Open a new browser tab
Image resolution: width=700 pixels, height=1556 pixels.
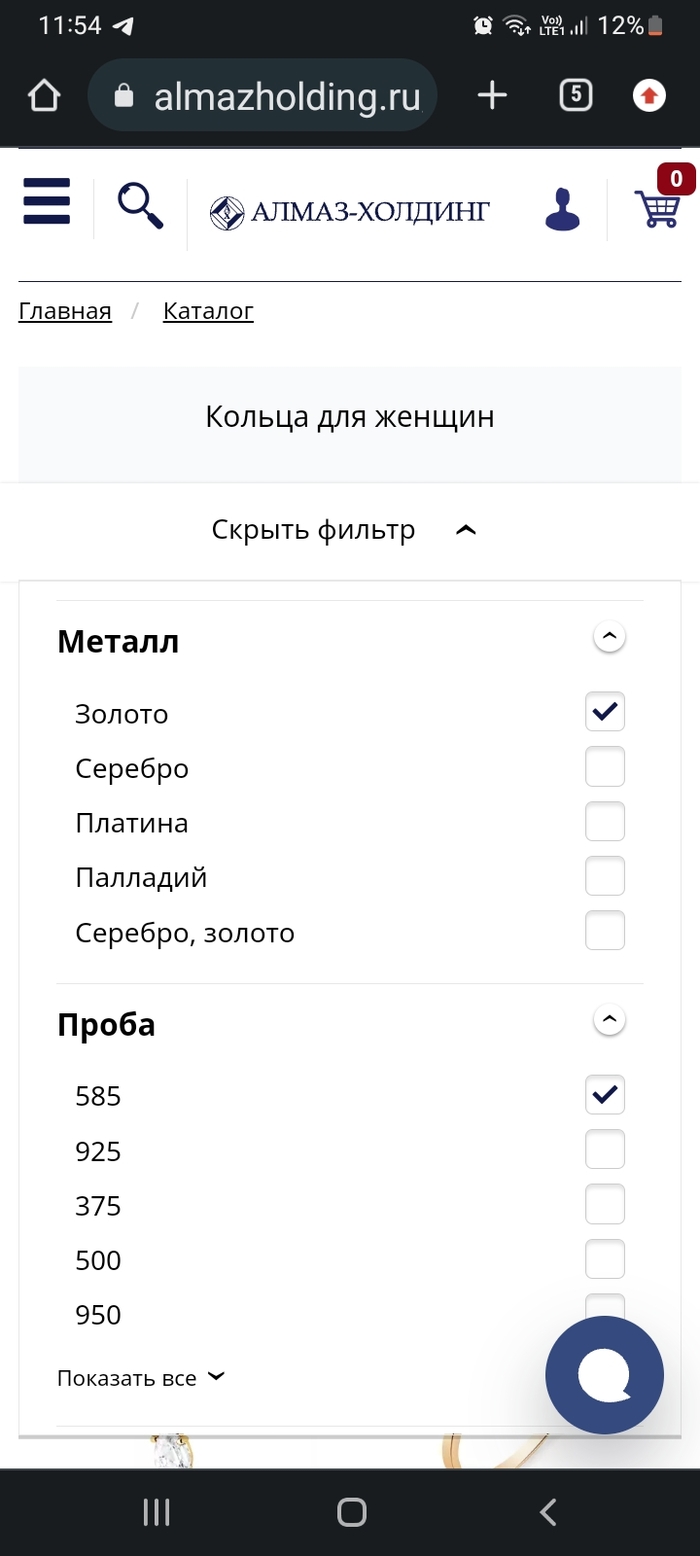[x=492, y=96]
